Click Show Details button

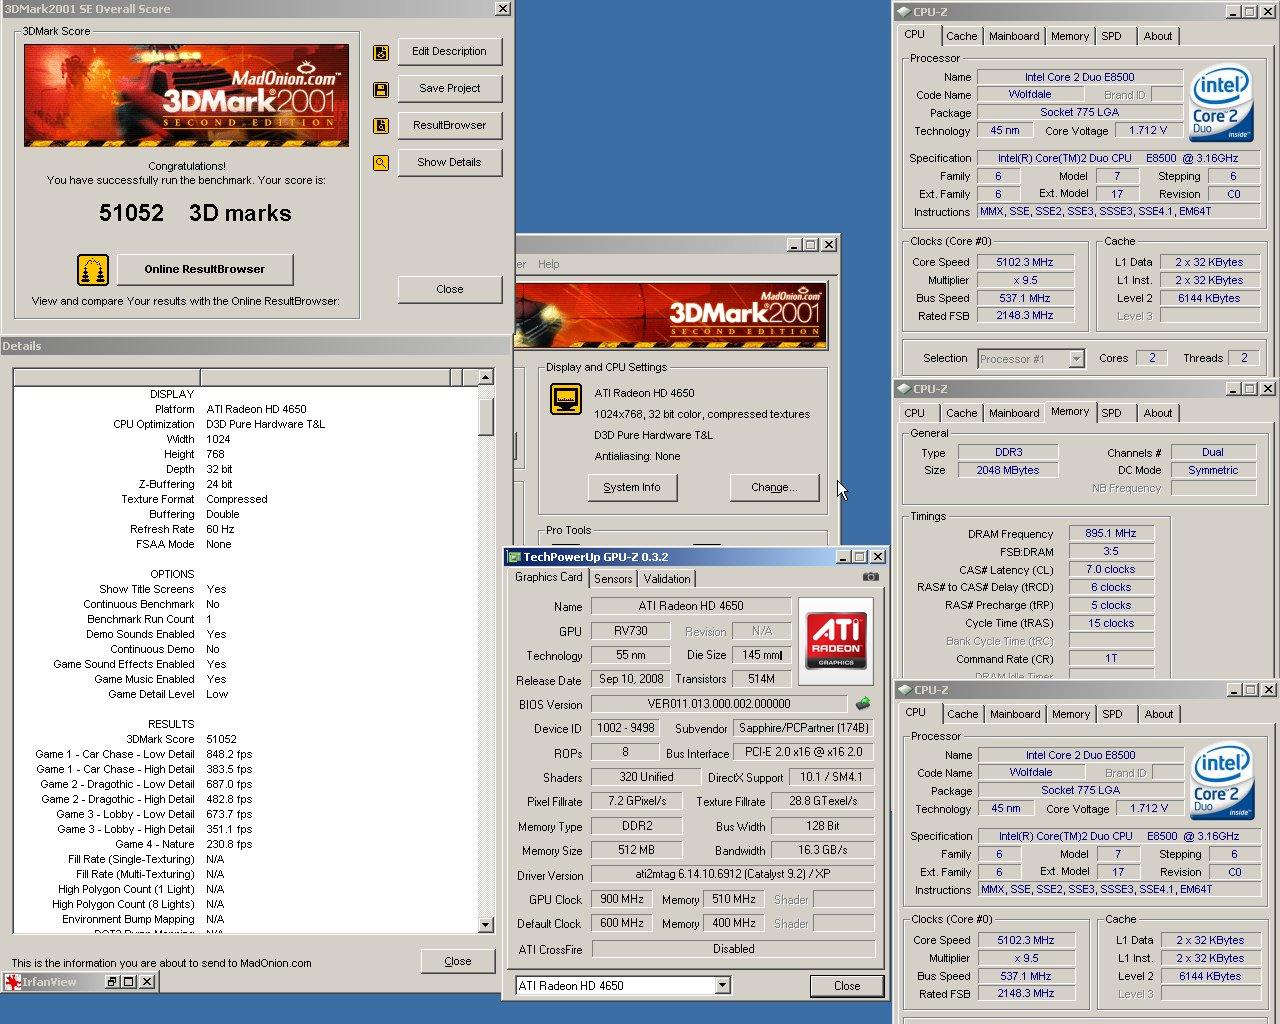click(449, 163)
